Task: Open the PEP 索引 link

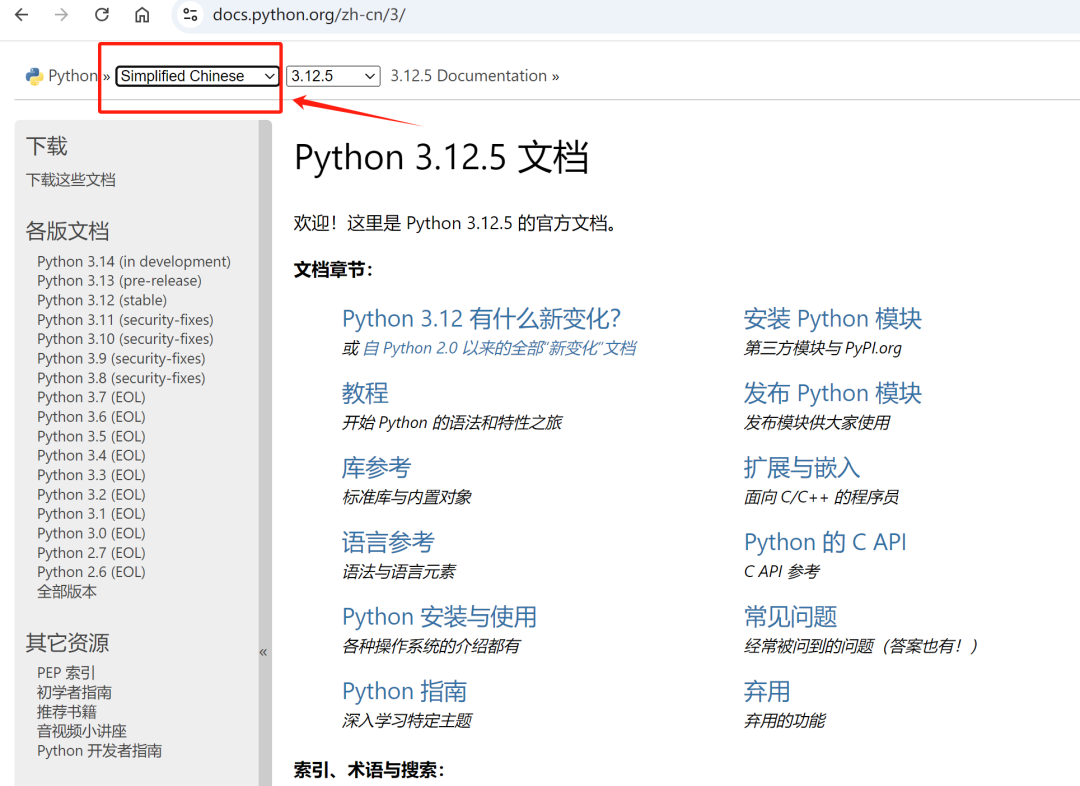Action: tap(66, 672)
